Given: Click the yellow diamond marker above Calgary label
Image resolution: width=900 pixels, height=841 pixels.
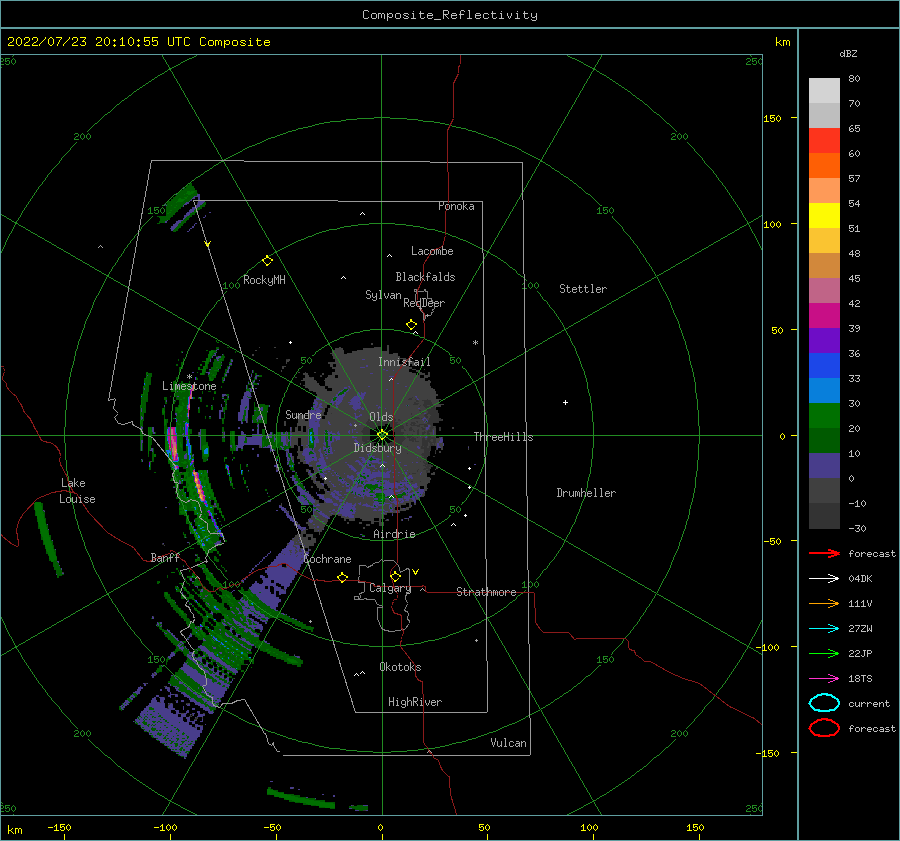Looking at the screenshot, I should (395, 576).
